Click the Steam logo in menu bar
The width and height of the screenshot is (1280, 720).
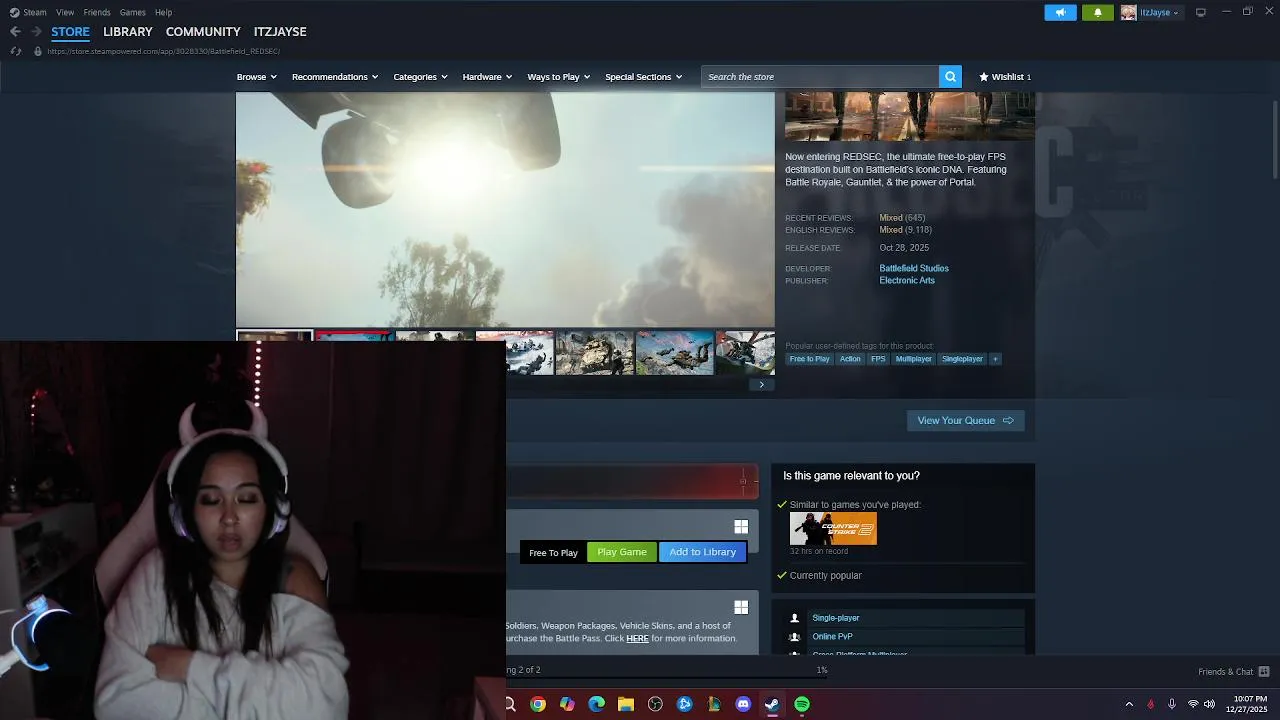[x=14, y=12]
